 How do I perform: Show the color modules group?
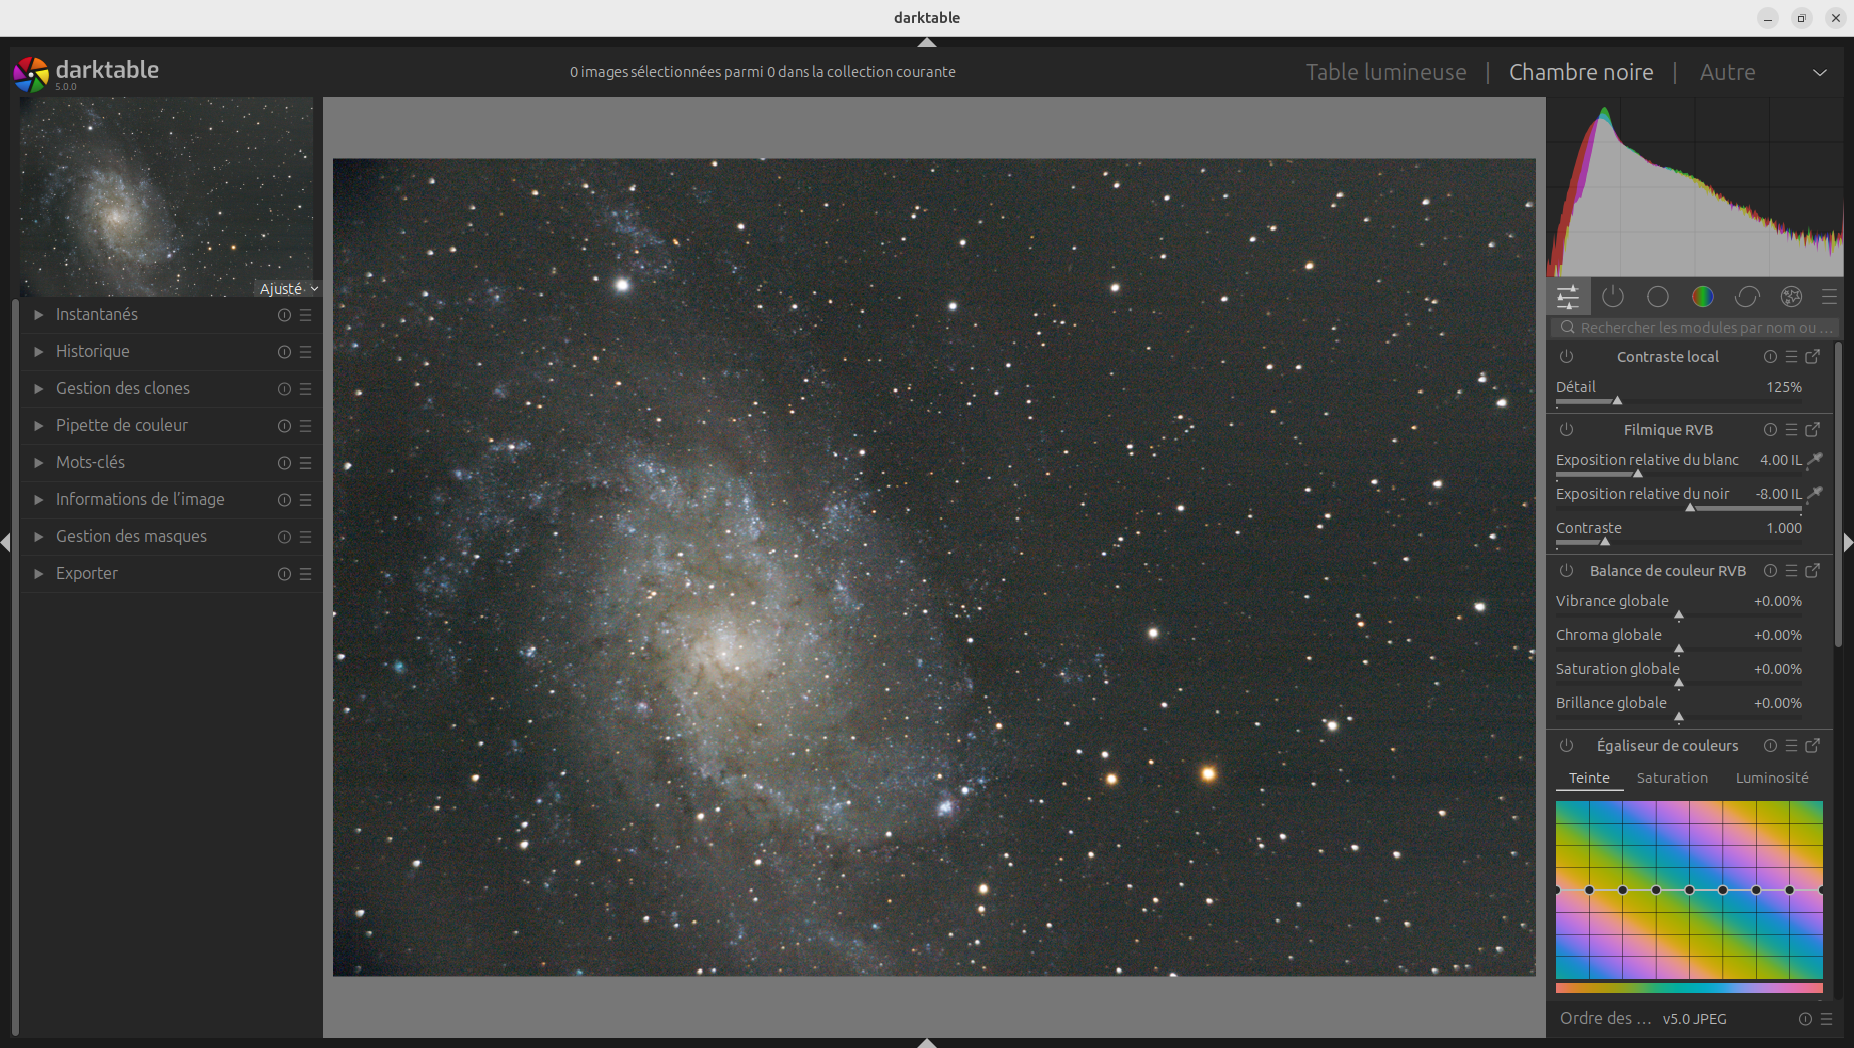pos(1703,296)
